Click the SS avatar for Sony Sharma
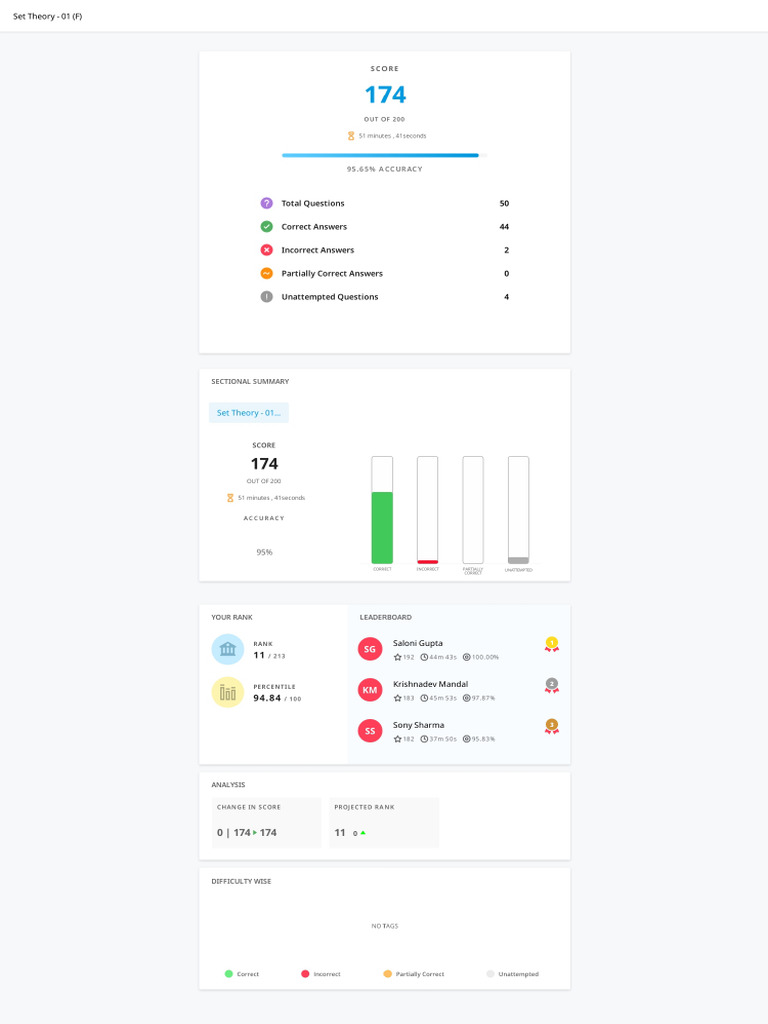The height and width of the screenshot is (1024, 768). (370, 731)
